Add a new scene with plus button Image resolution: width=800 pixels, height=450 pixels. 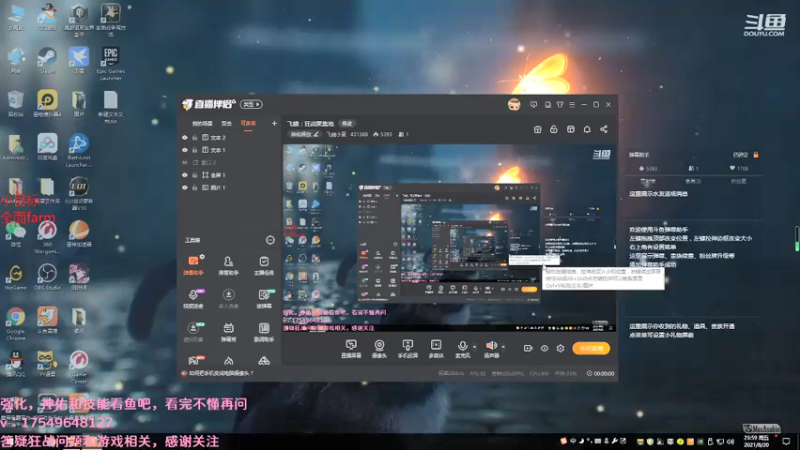pos(274,123)
